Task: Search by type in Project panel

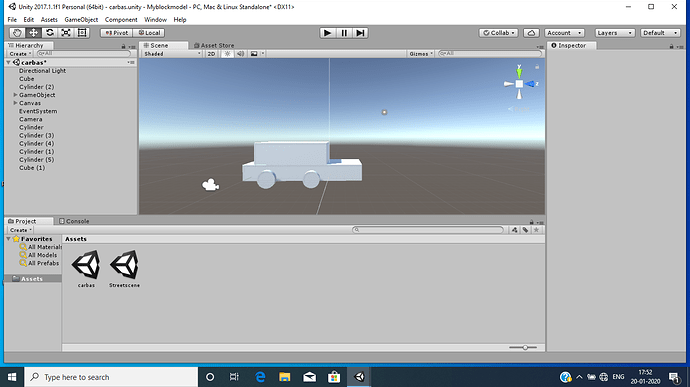Action: [514, 230]
